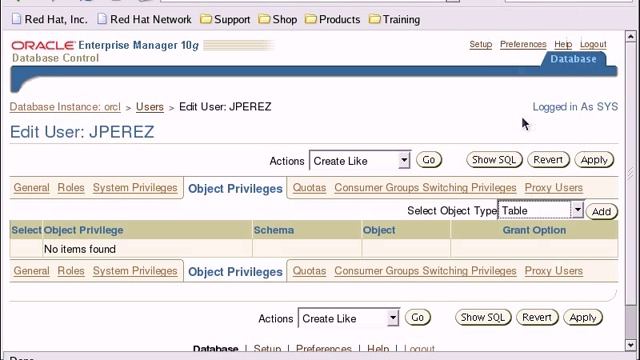Open the Red Hat Network bookmark
This screenshot has width=640, height=360.
[x=144, y=19]
